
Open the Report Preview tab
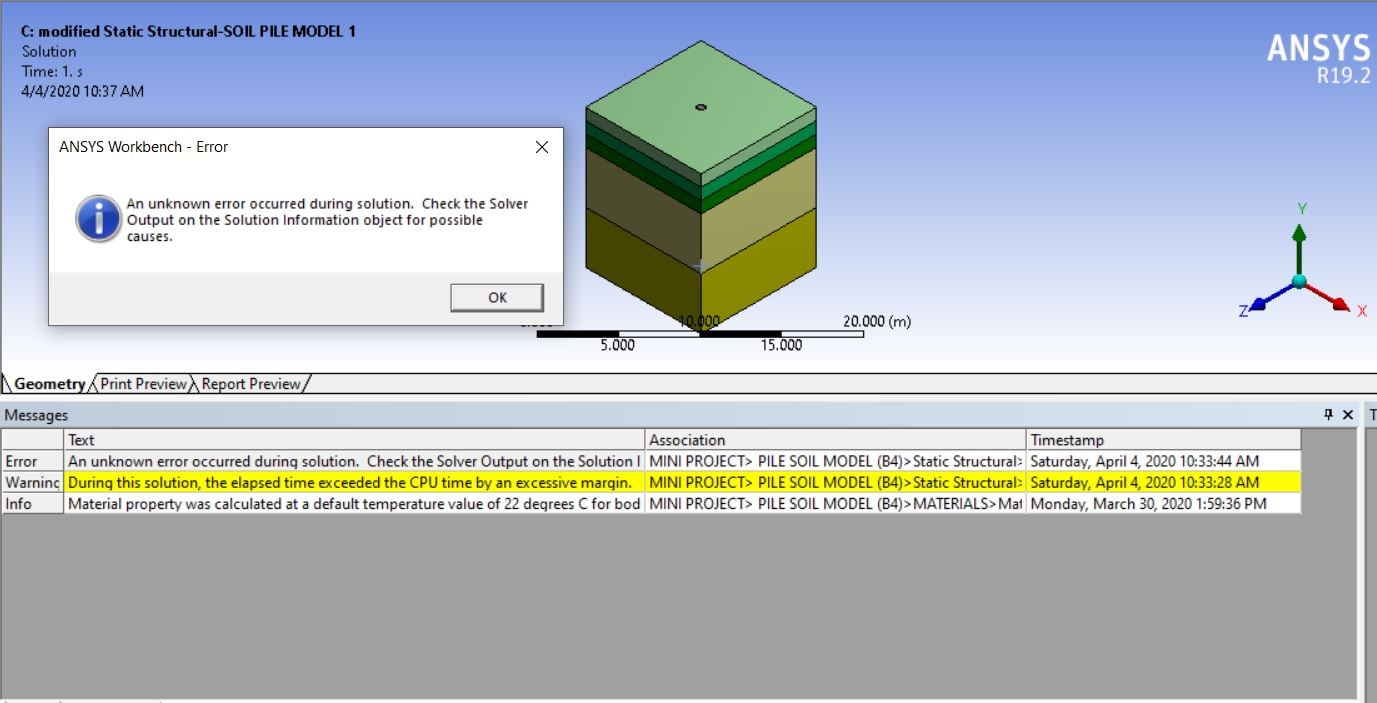click(251, 384)
